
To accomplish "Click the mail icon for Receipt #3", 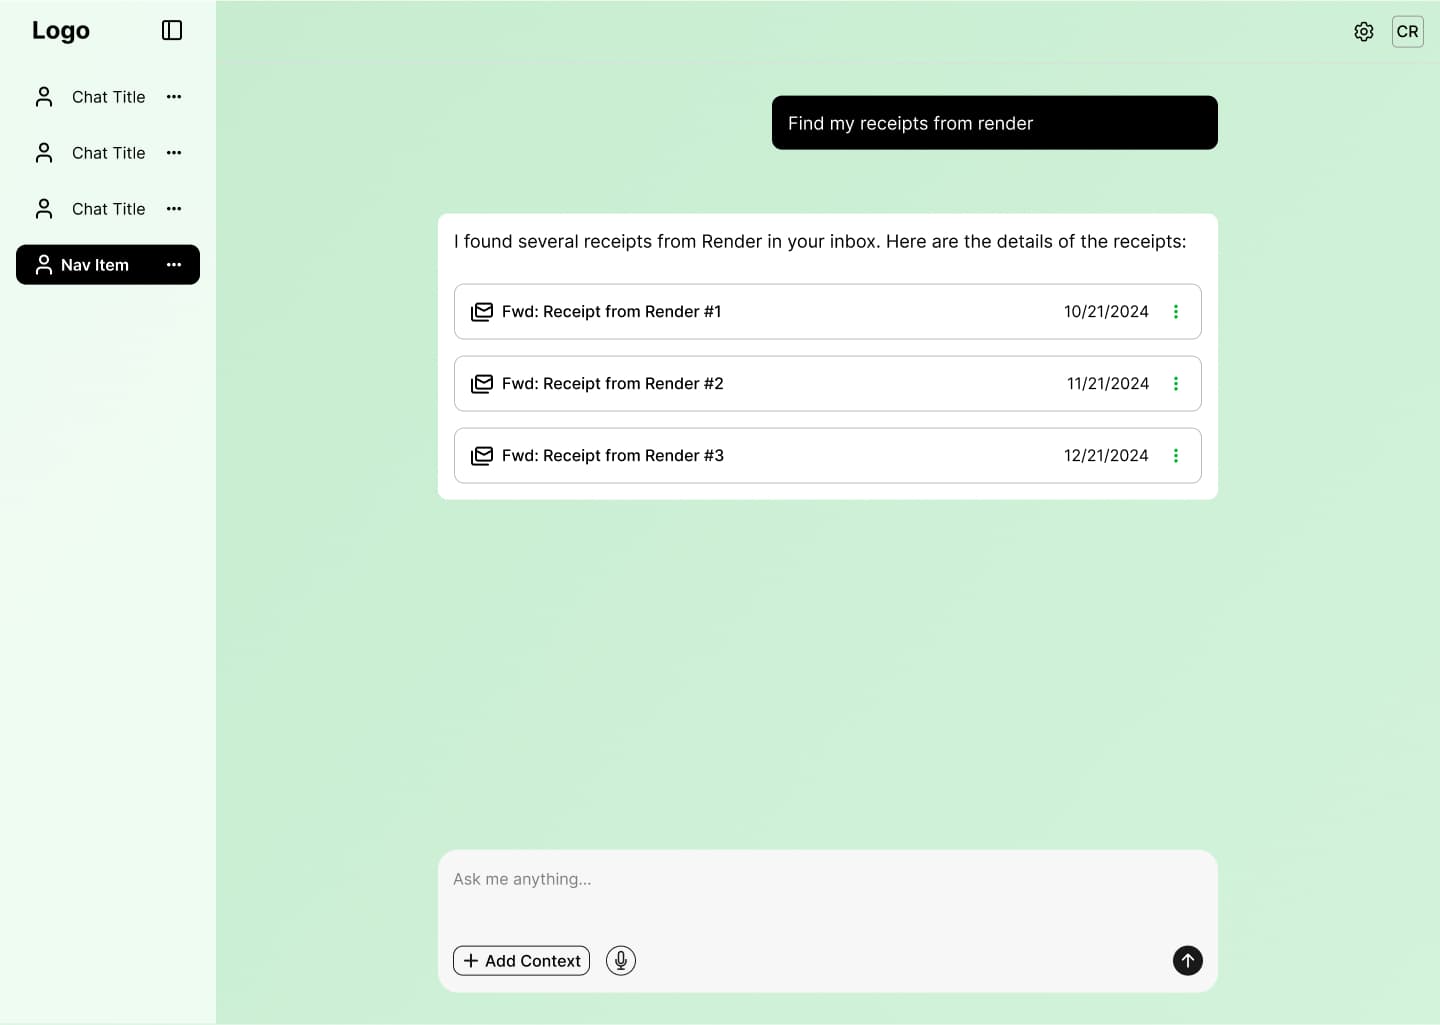I will (482, 456).
